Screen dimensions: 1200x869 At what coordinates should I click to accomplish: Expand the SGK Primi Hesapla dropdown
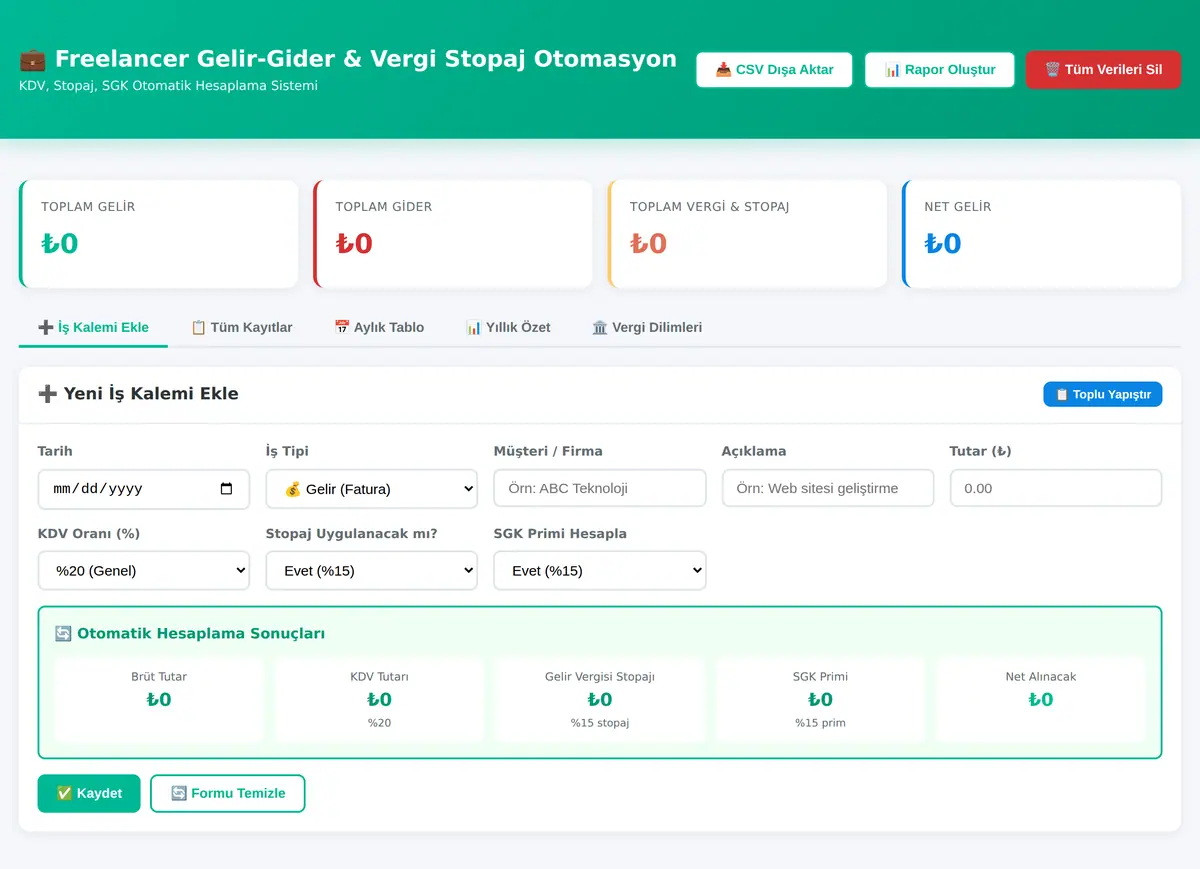tap(600, 571)
